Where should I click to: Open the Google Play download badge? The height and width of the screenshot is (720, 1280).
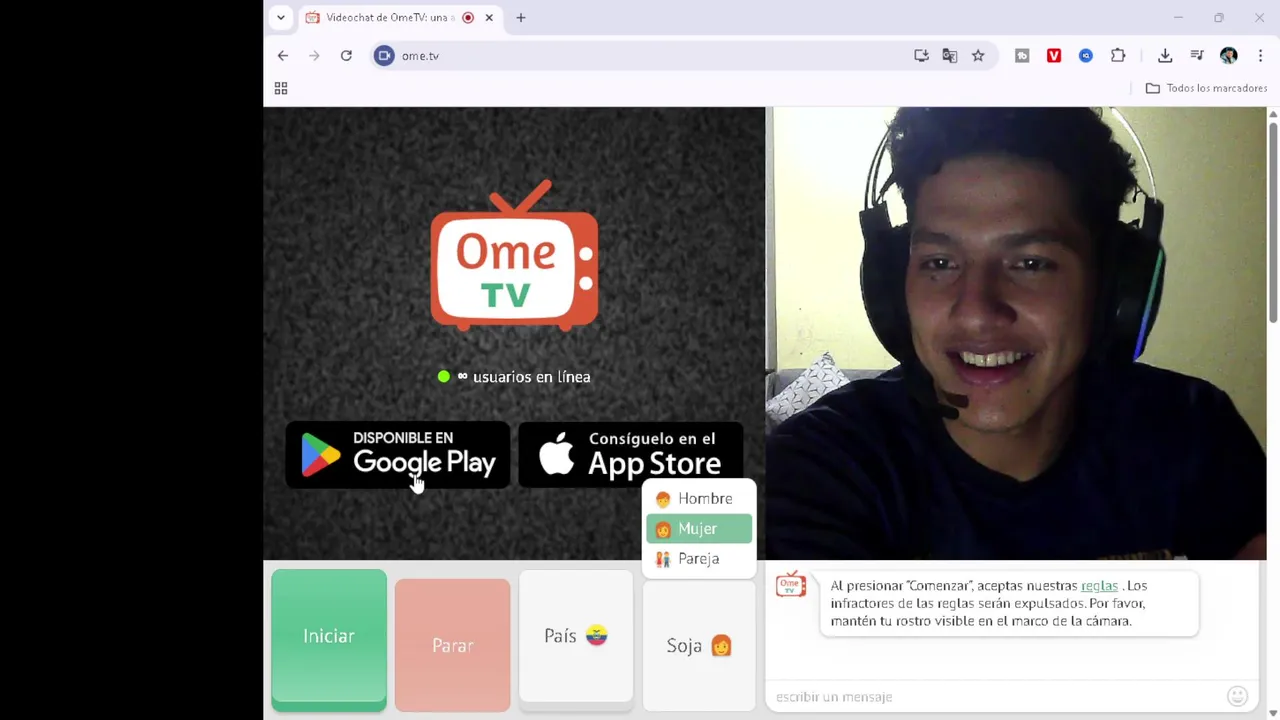(x=398, y=455)
